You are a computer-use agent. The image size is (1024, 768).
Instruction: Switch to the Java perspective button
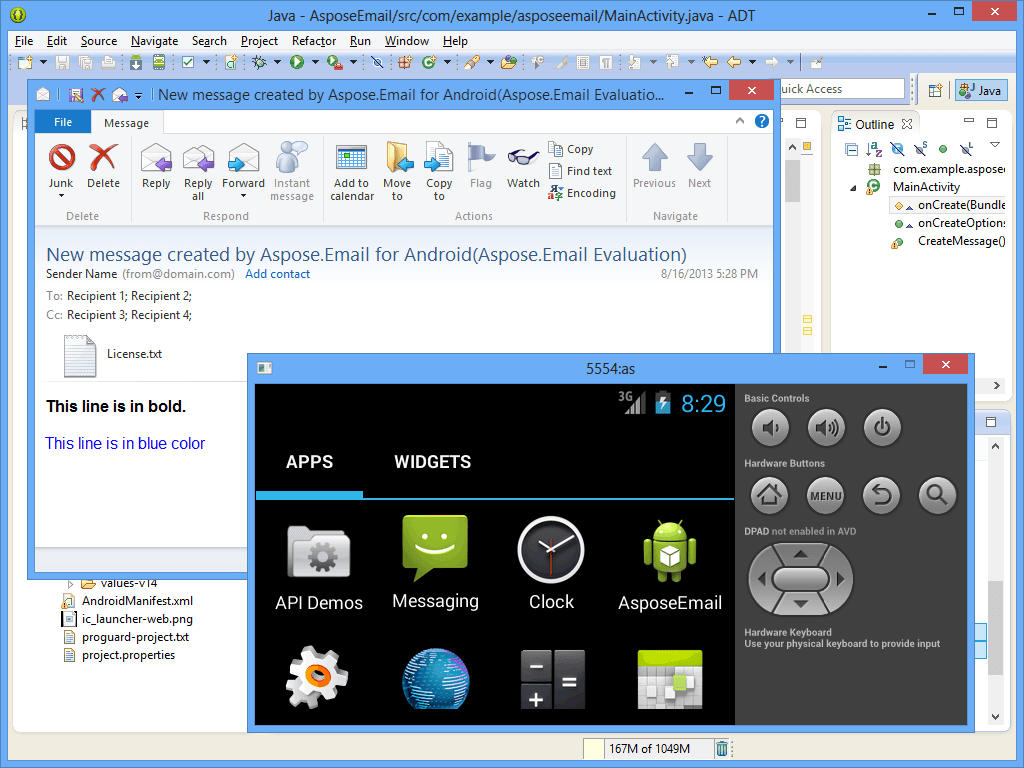[981, 90]
